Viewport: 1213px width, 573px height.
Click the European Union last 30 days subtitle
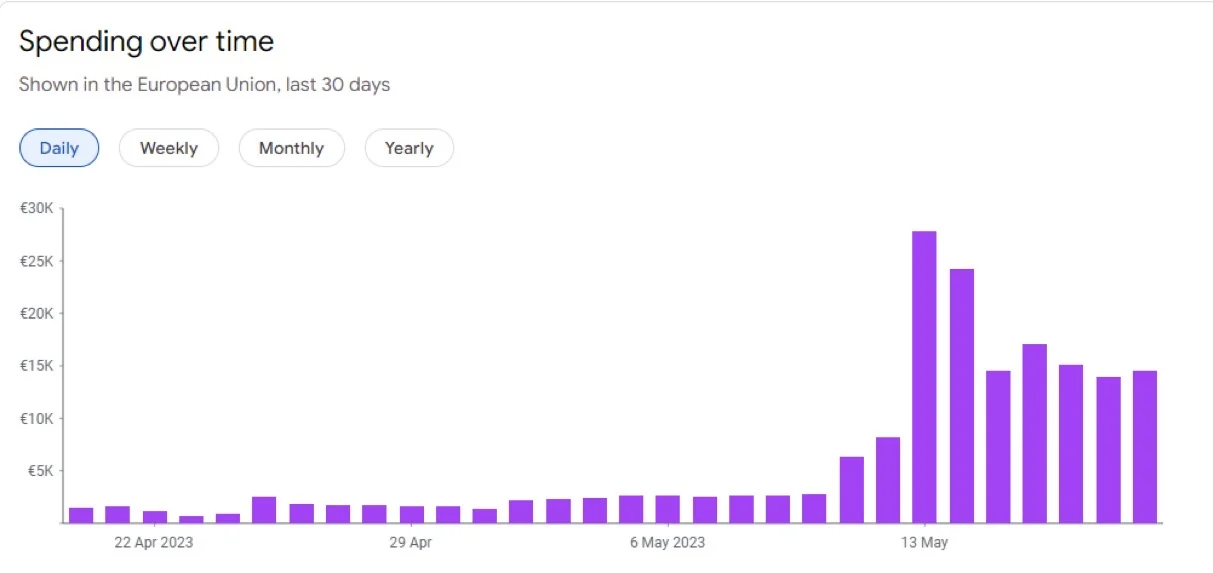pyautogui.click(x=204, y=85)
